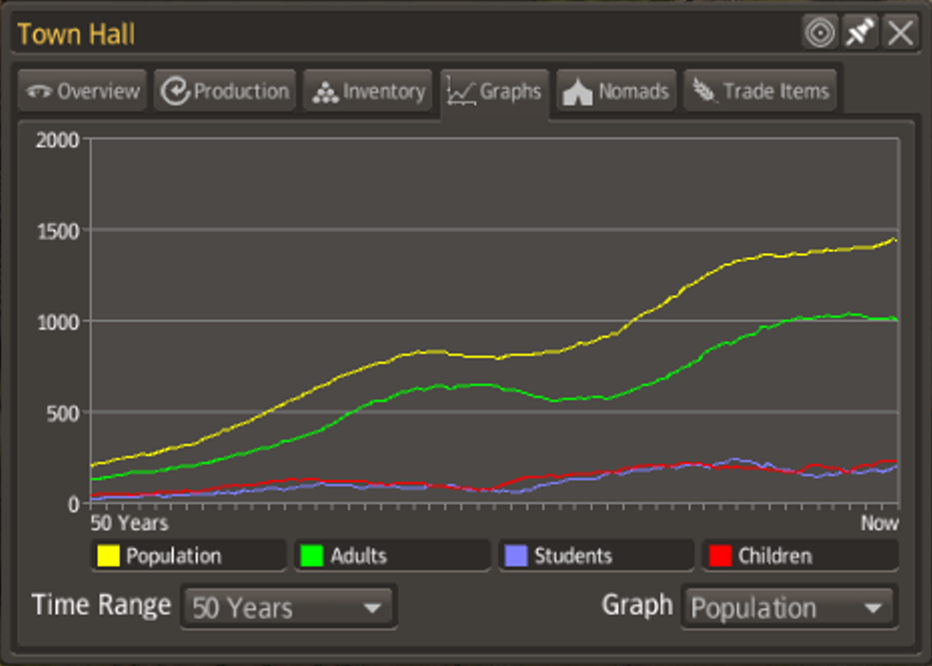This screenshot has height=666, width=932.
Task: Expand the Time Range dropdown arrow
Action: [x=372, y=608]
